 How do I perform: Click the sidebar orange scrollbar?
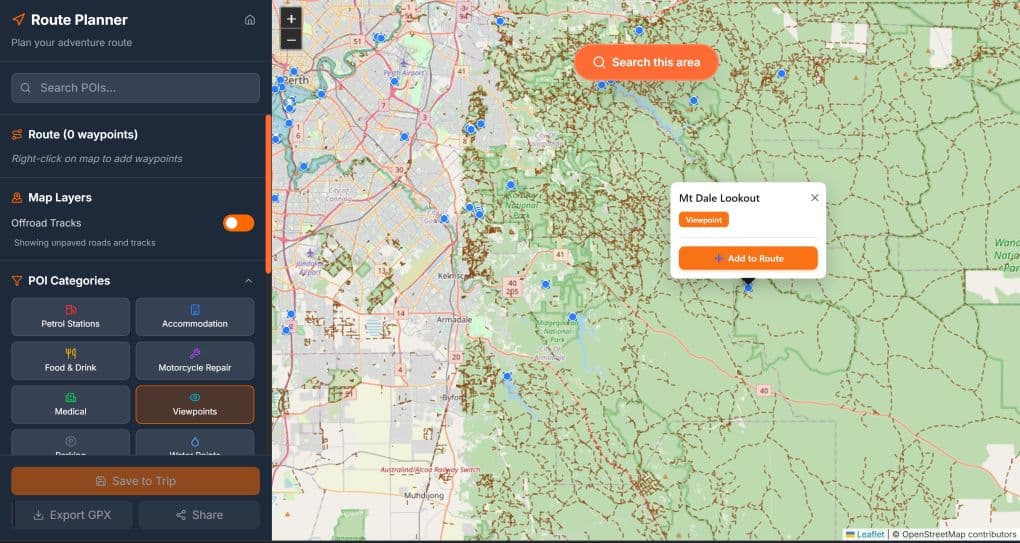click(x=268, y=194)
